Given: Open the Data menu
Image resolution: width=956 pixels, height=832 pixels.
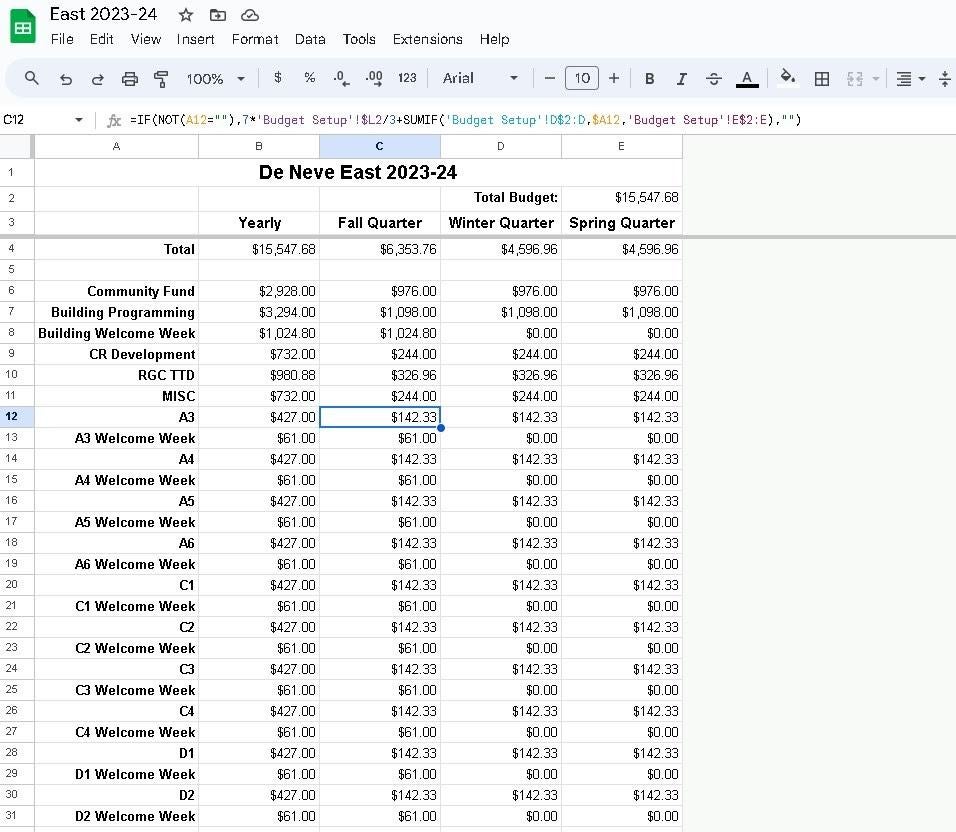Looking at the screenshot, I should [310, 39].
